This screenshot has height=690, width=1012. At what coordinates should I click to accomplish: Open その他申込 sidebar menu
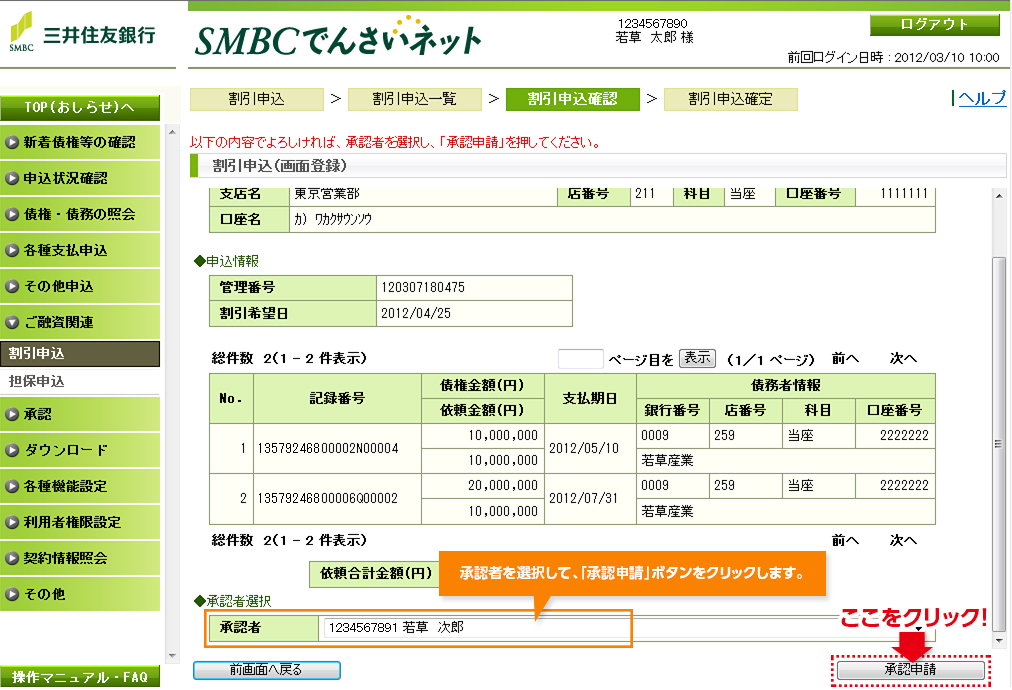[x=80, y=286]
